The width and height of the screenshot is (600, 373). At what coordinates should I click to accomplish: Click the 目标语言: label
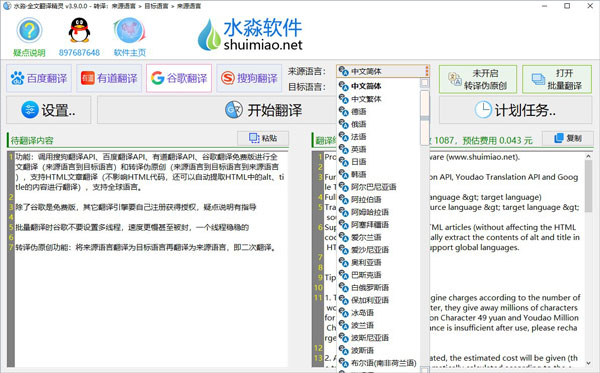click(307, 87)
